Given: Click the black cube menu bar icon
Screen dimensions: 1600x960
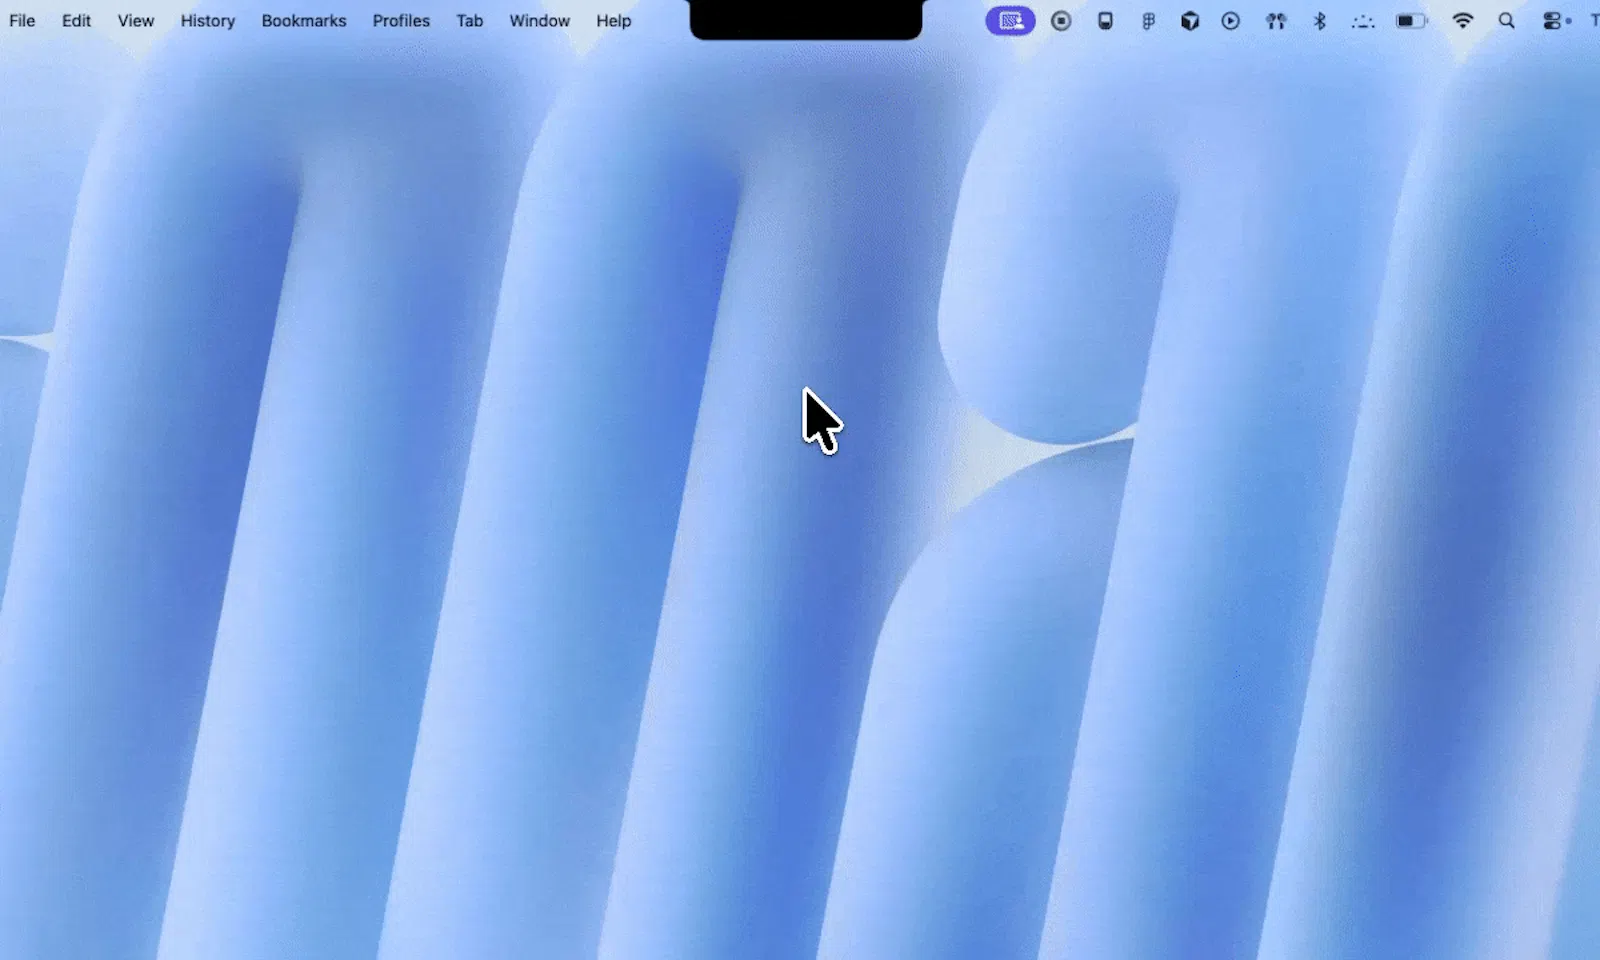Looking at the screenshot, I should (x=1190, y=20).
